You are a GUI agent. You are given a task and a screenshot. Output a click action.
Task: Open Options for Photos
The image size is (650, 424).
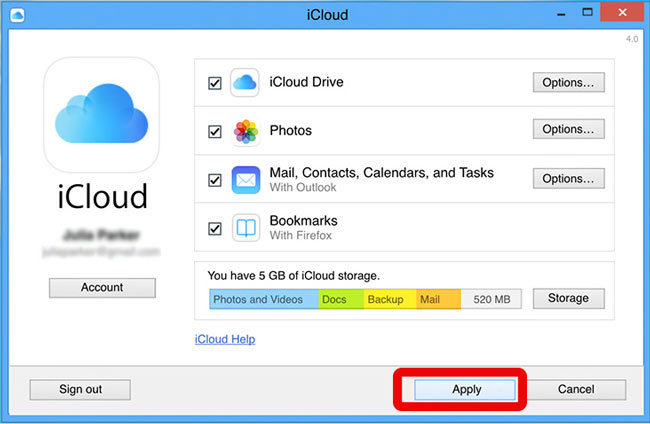568,129
